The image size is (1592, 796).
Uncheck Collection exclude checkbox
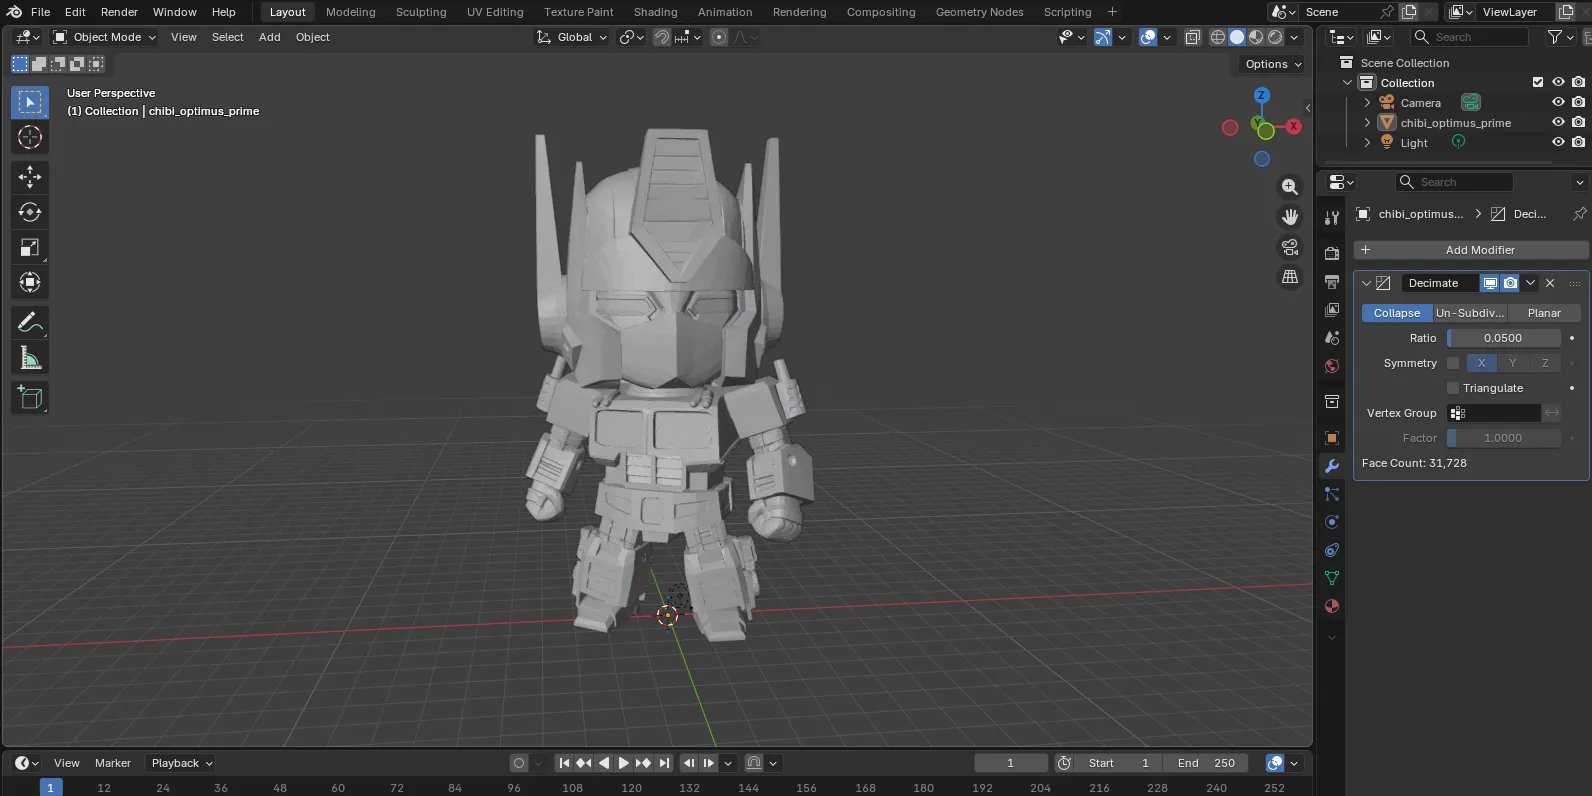[1538, 82]
